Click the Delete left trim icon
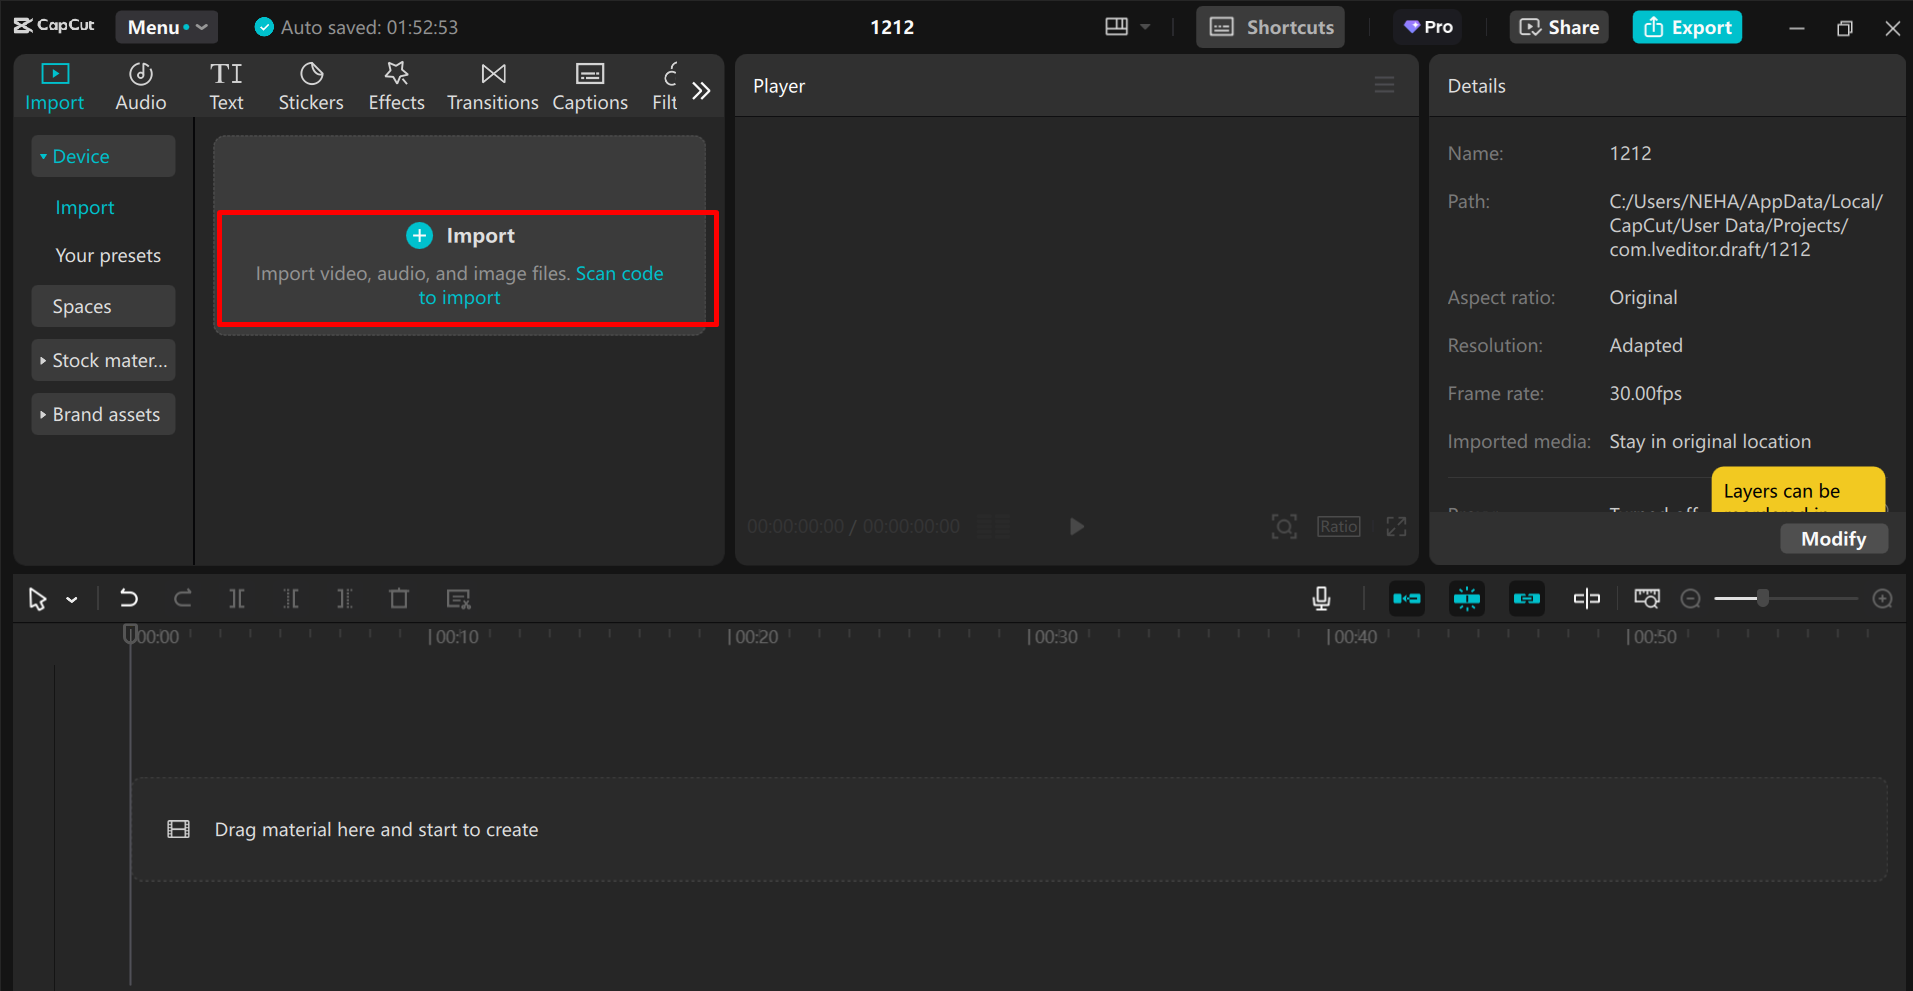This screenshot has height=991, width=1913. click(x=291, y=599)
